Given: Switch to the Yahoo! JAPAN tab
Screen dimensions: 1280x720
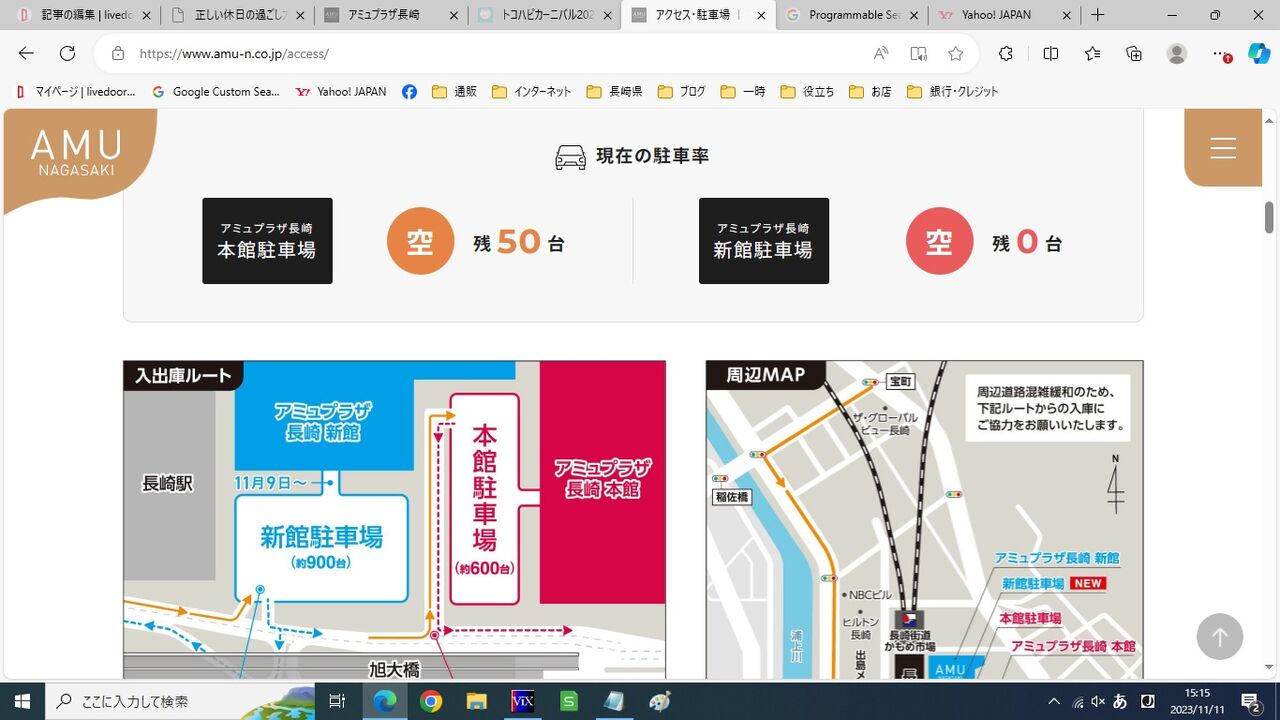Looking at the screenshot, I should (x=1004, y=15).
